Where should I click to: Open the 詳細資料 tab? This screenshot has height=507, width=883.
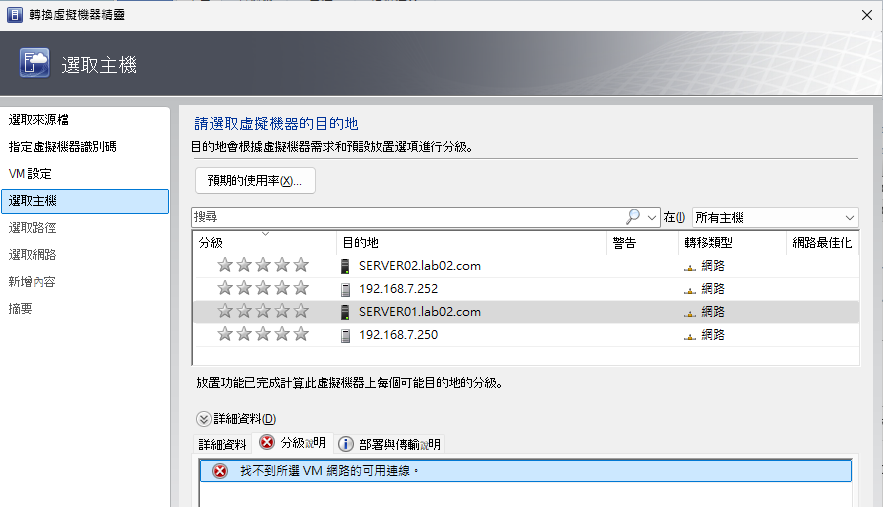click(222, 444)
